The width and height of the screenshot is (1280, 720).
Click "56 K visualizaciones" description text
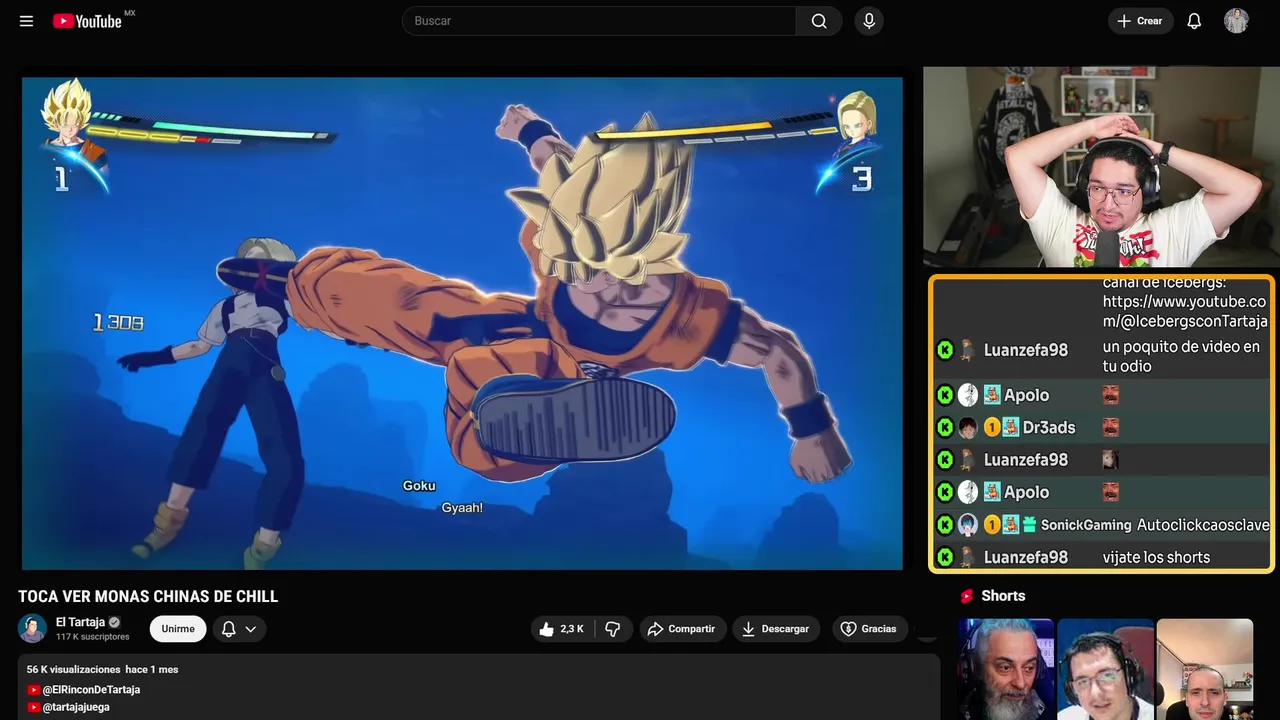point(73,669)
